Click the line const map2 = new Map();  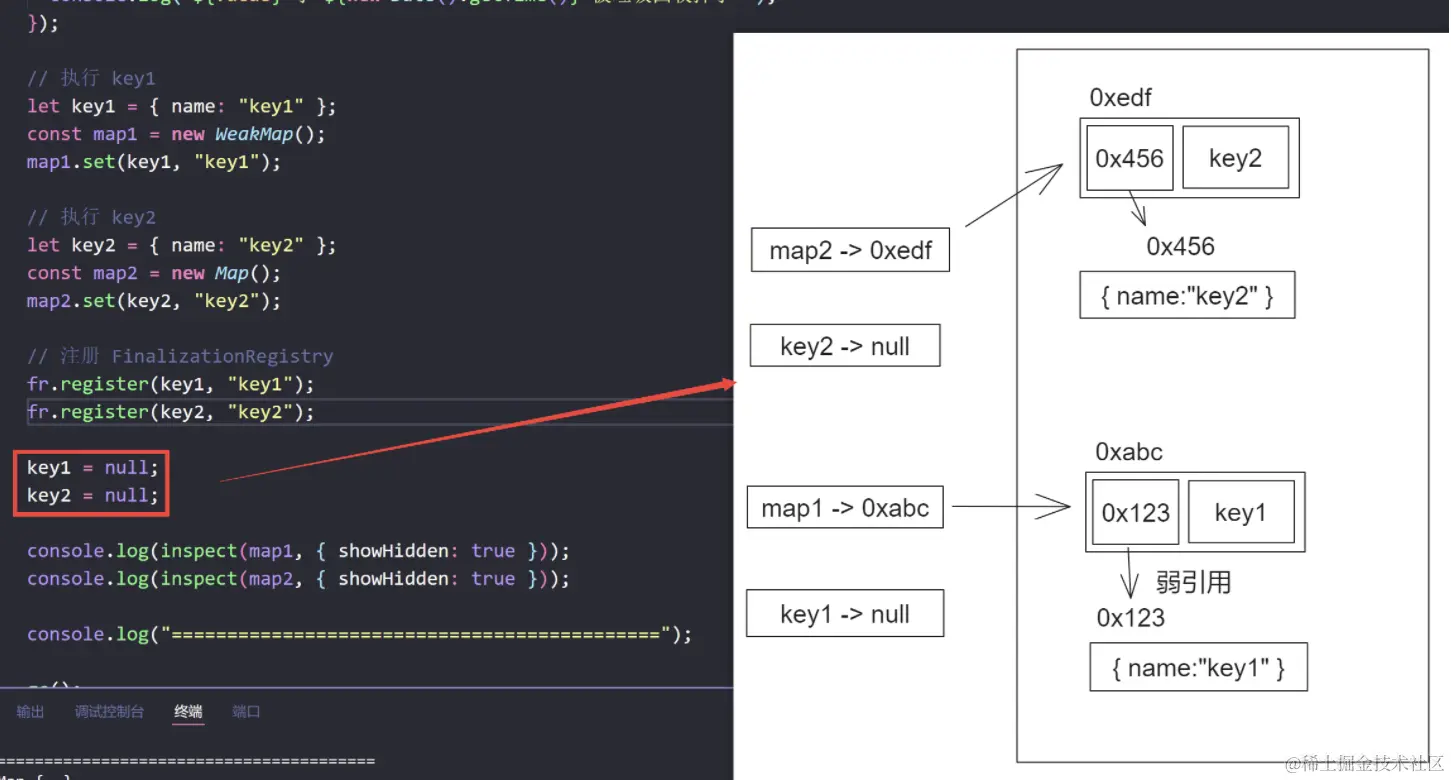coord(154,273)
